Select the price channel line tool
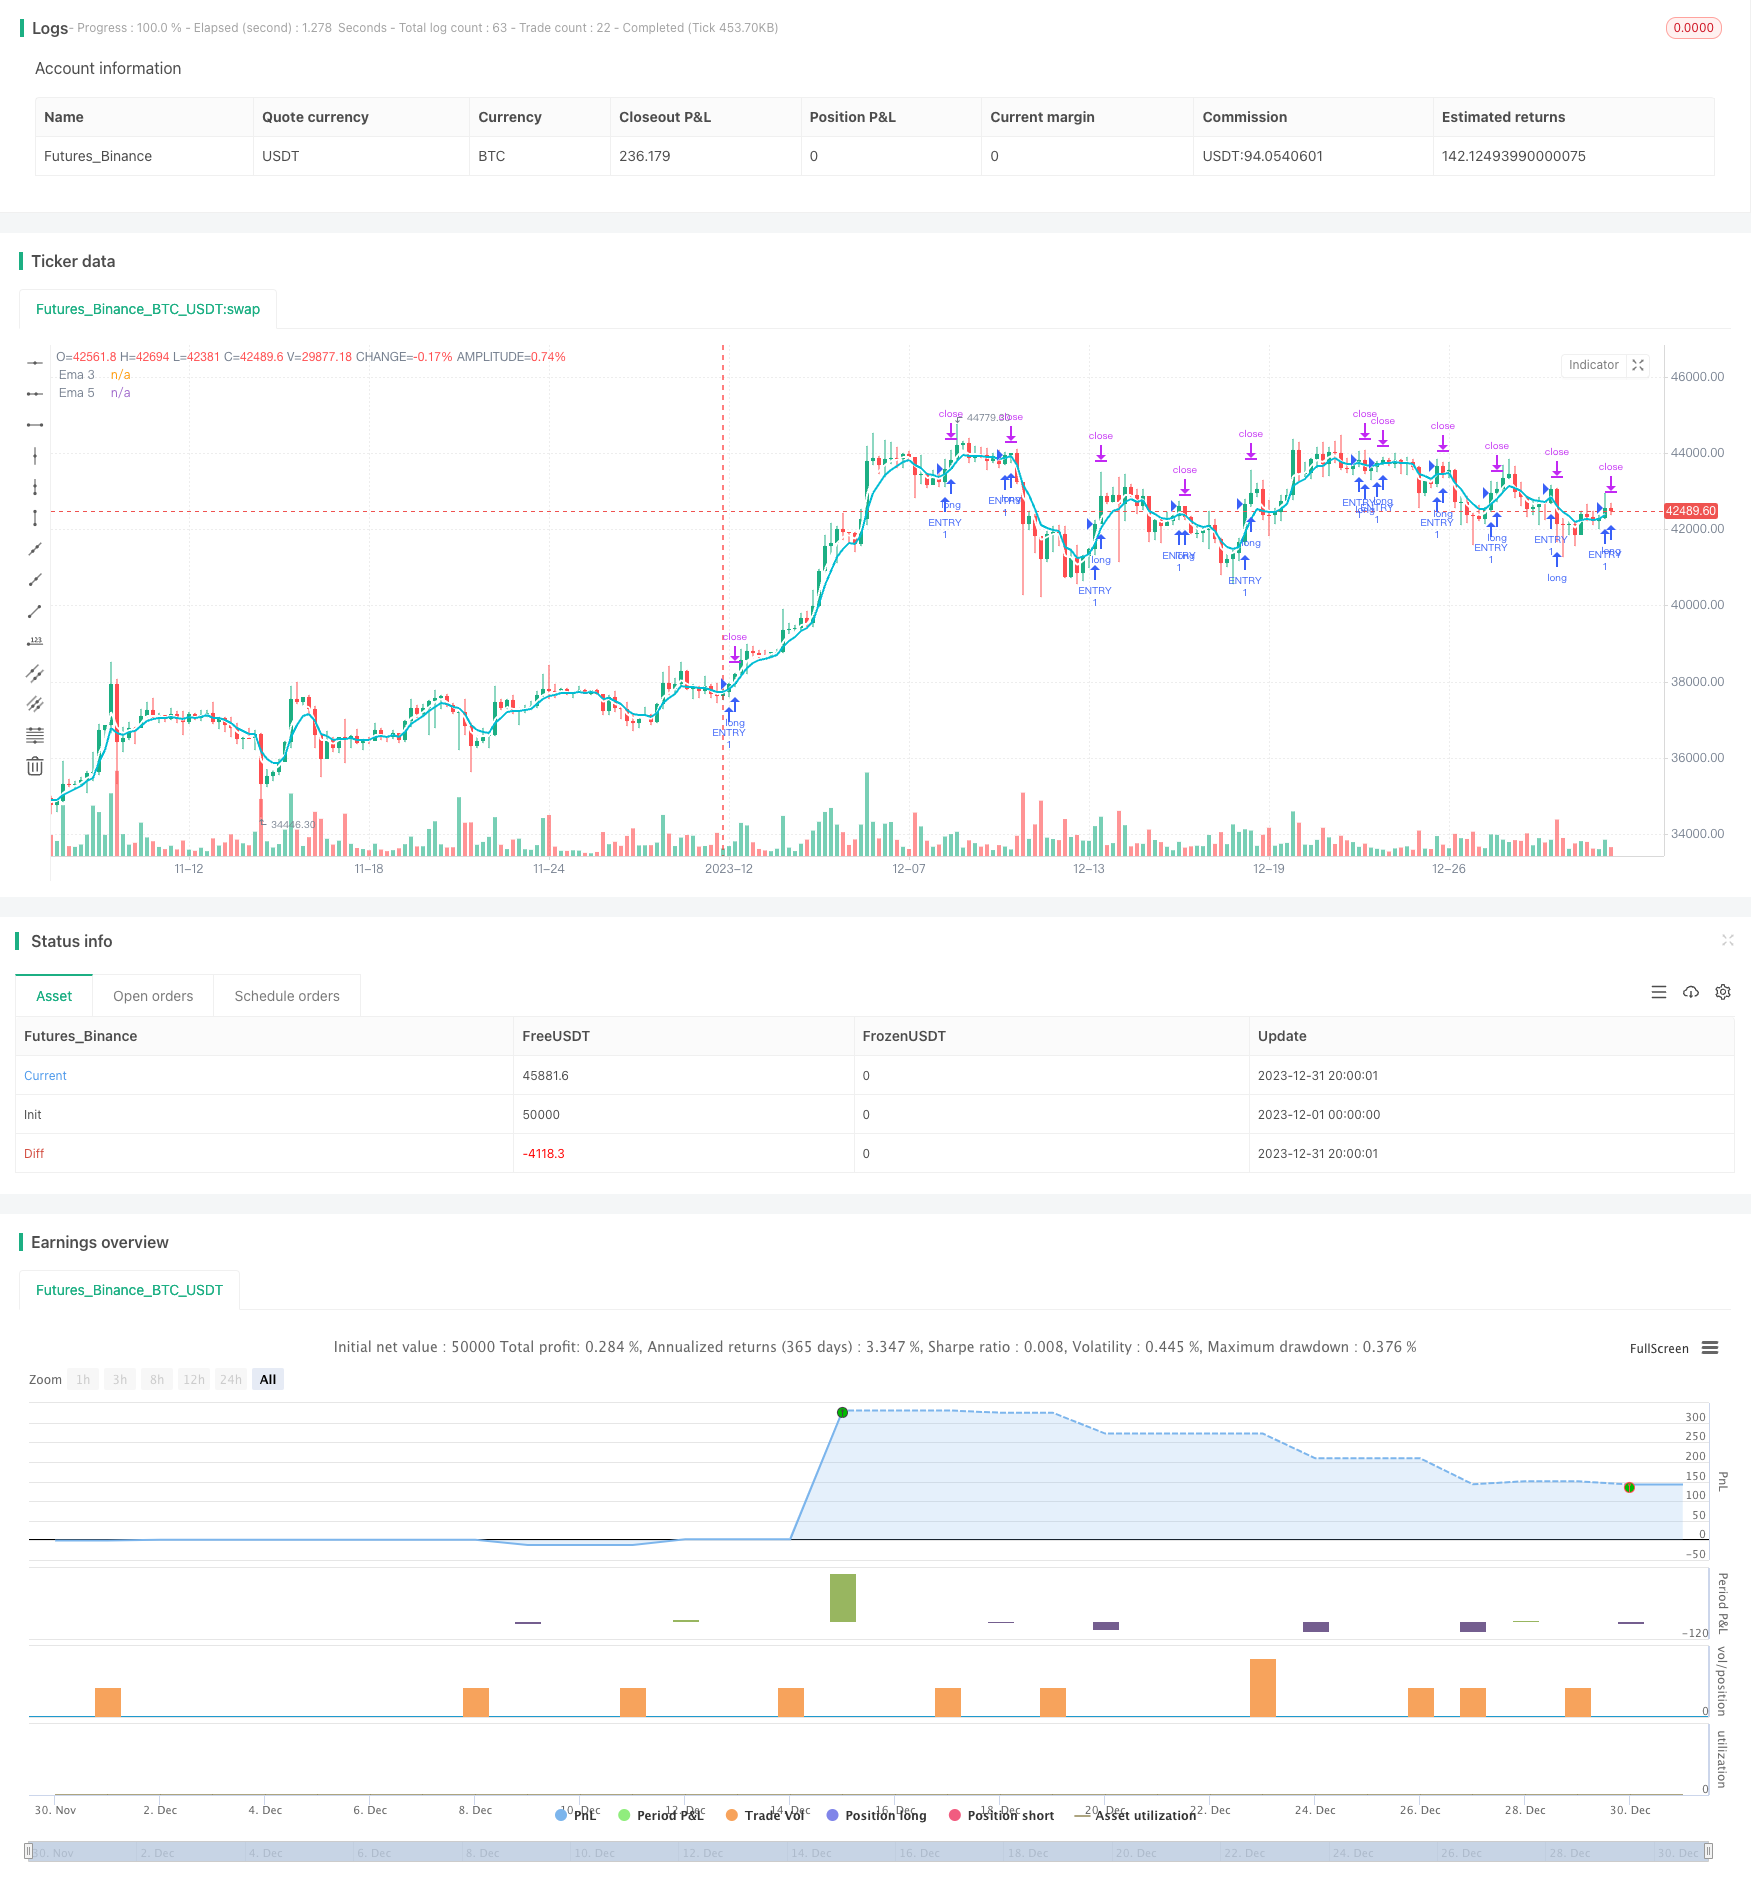This screenshot has height=1891, width=1751. 35,673
